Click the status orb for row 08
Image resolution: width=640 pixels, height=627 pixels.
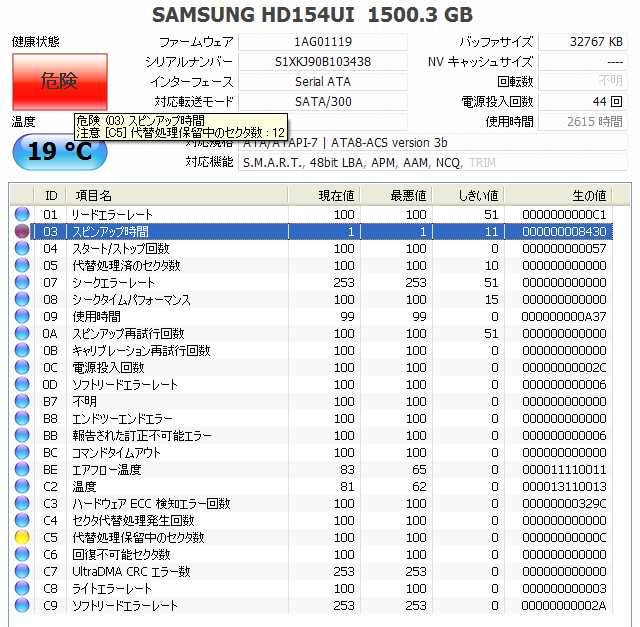(x=22, y=300)
